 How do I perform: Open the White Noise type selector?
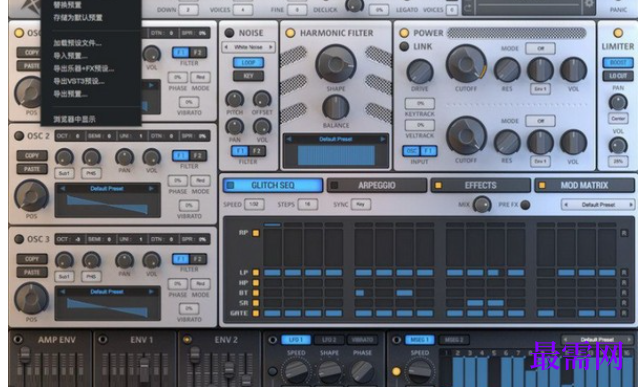pos(248,47)
